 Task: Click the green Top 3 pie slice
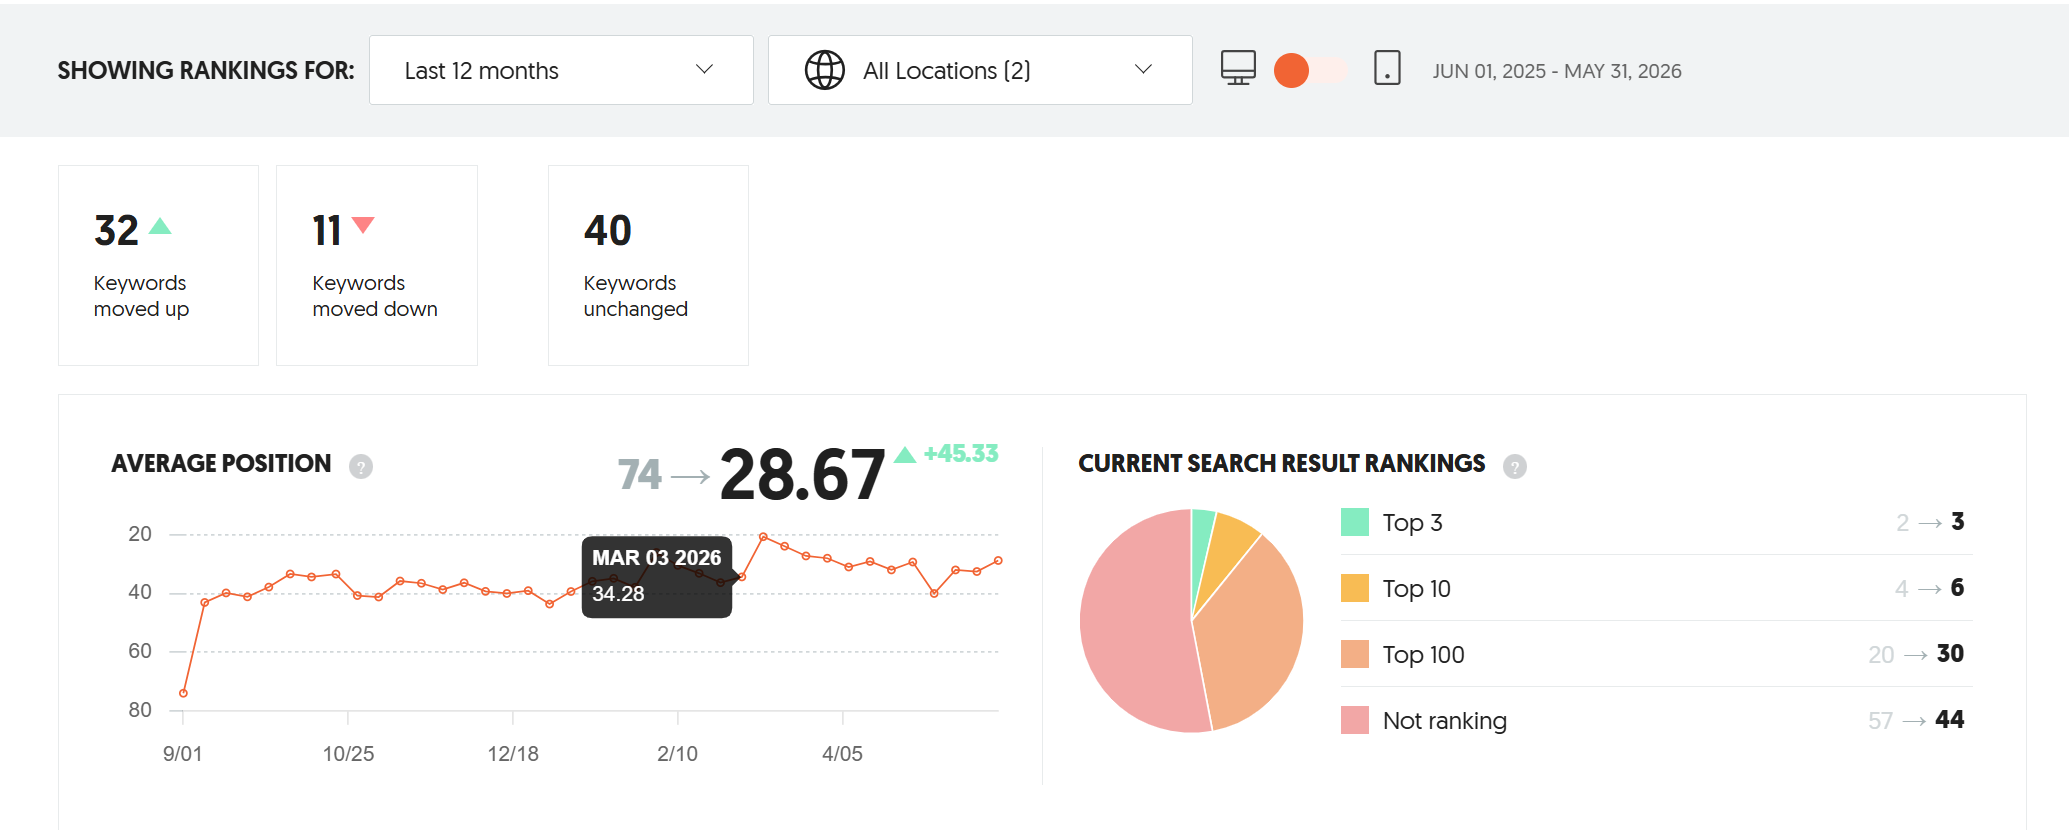1201,545
